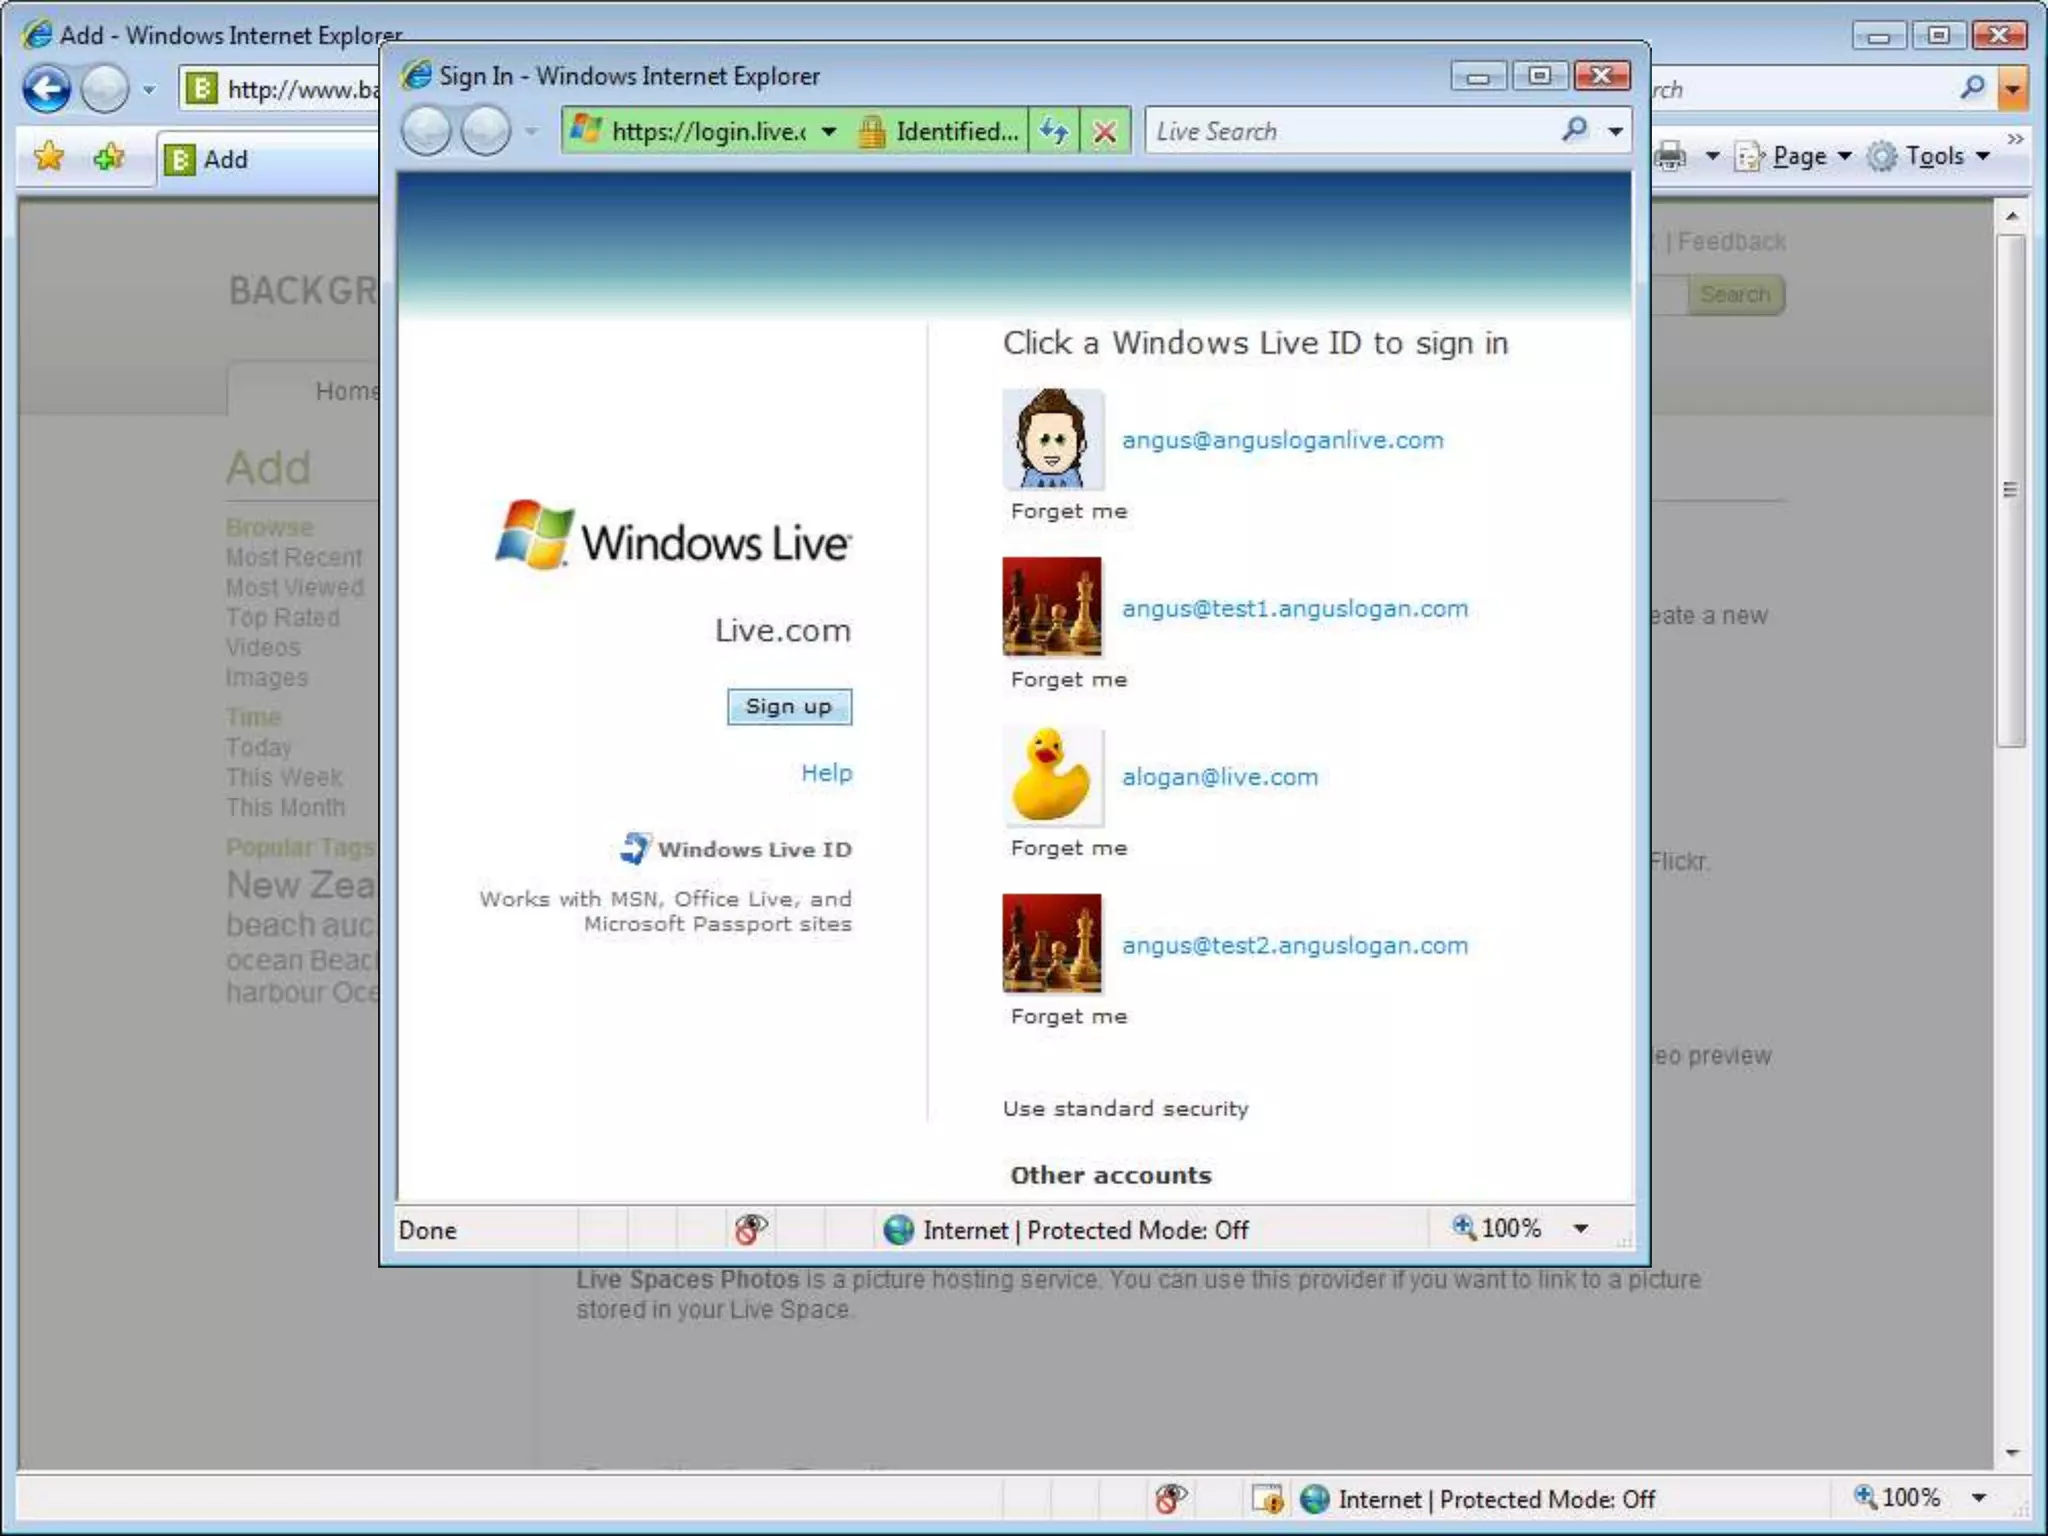Click the privacy report icon in main status bar
2048x1536 pixels.
tap(1268, 1498)
